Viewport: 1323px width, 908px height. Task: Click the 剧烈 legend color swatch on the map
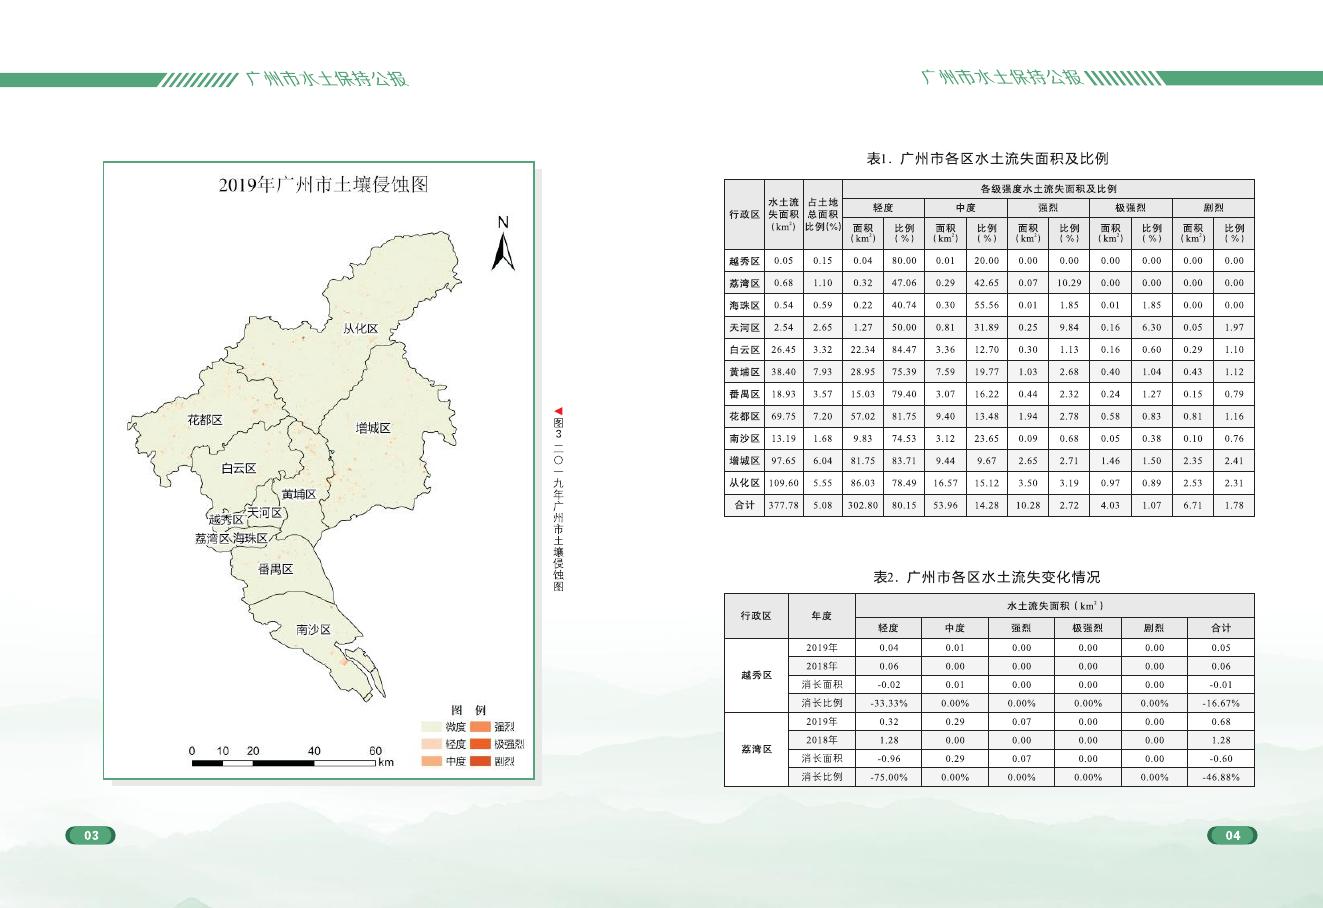(x=480, y=761)
